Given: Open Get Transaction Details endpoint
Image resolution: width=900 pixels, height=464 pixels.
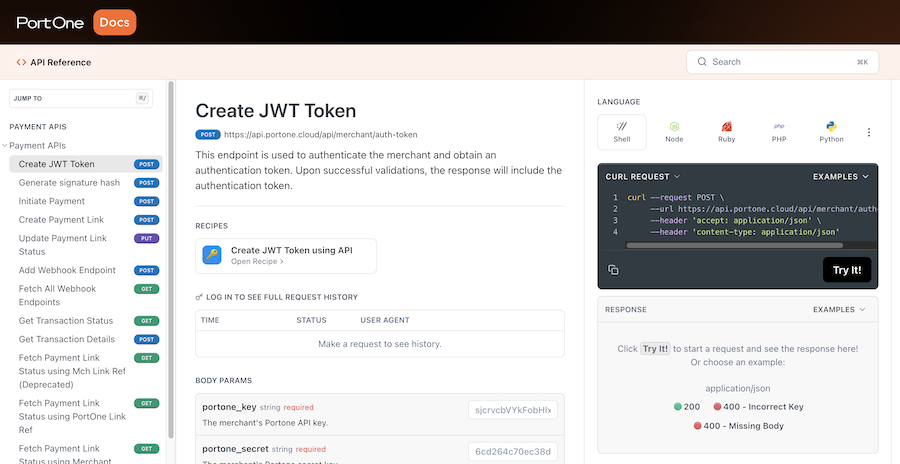Looking at the screenshot, I should (86, 339).
